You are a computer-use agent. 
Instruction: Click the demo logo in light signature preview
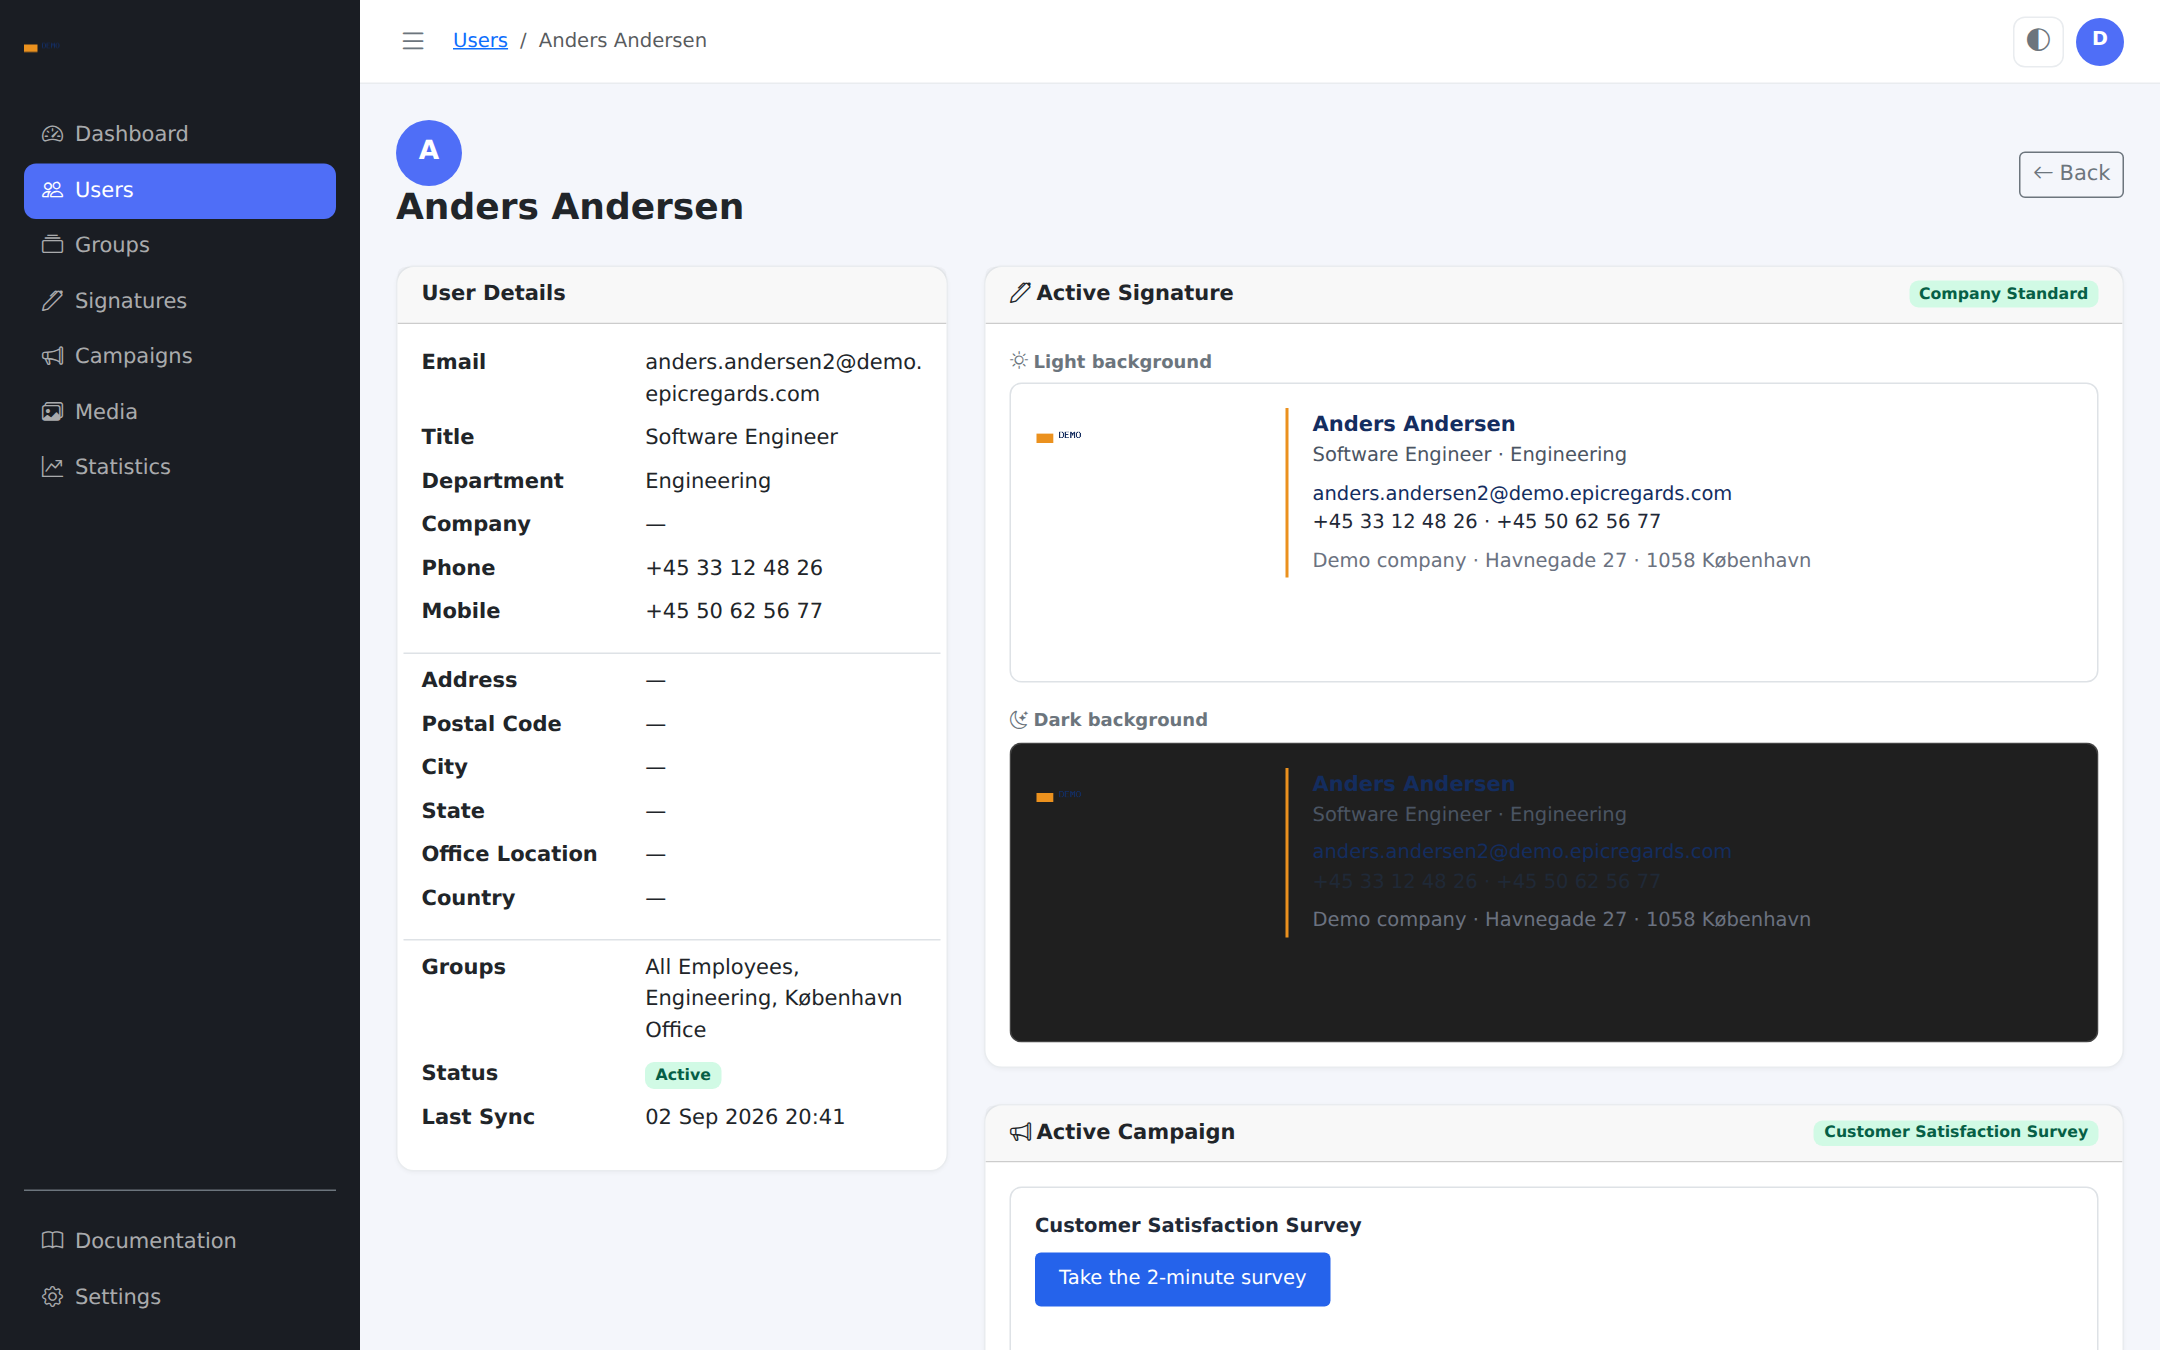point(1059,436)
